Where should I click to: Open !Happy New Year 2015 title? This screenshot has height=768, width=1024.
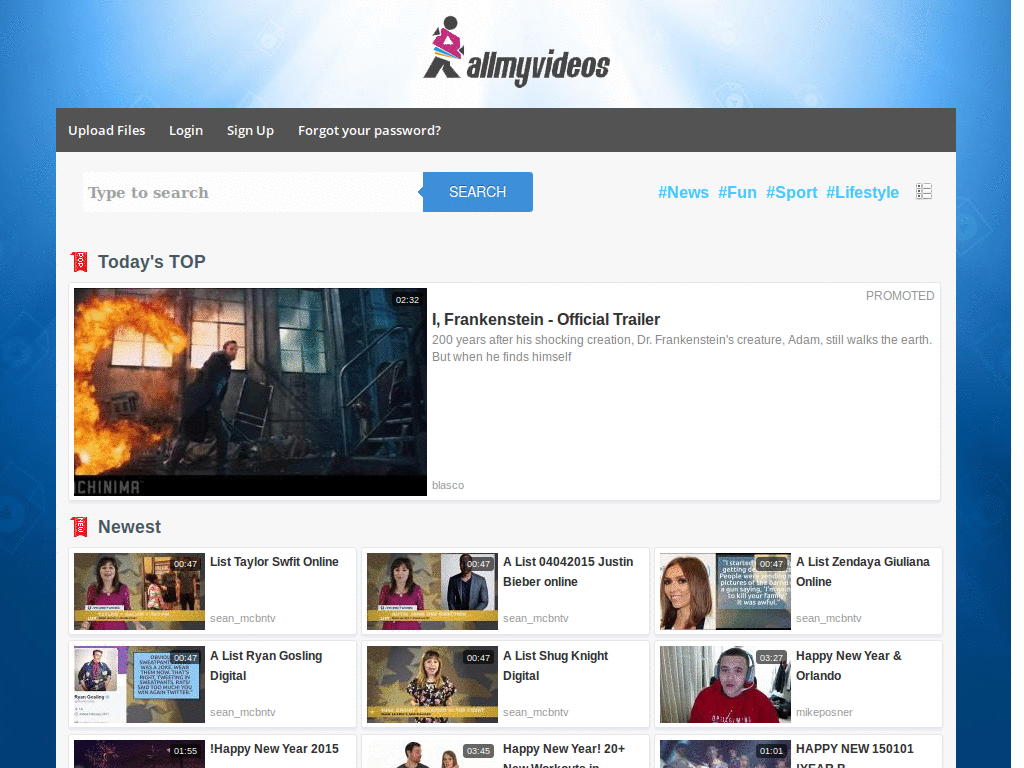pyautogui.click(x=274, y=749)
